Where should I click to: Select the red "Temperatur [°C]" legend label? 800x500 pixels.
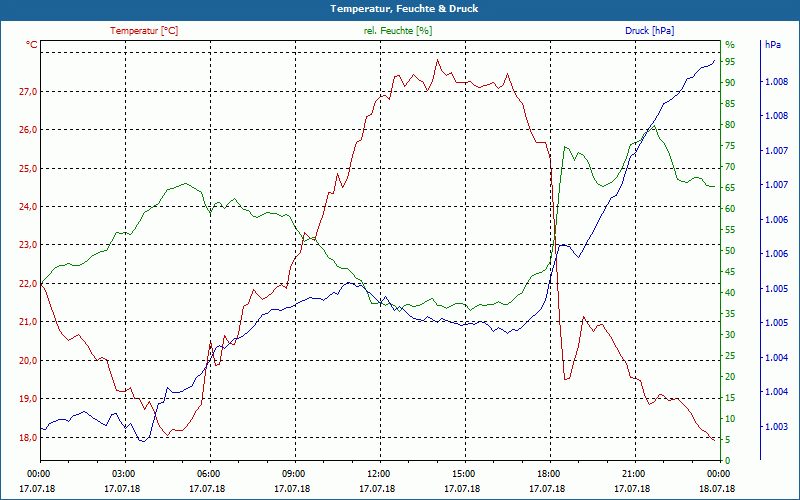pyautogui.click(x=144, y=31)
